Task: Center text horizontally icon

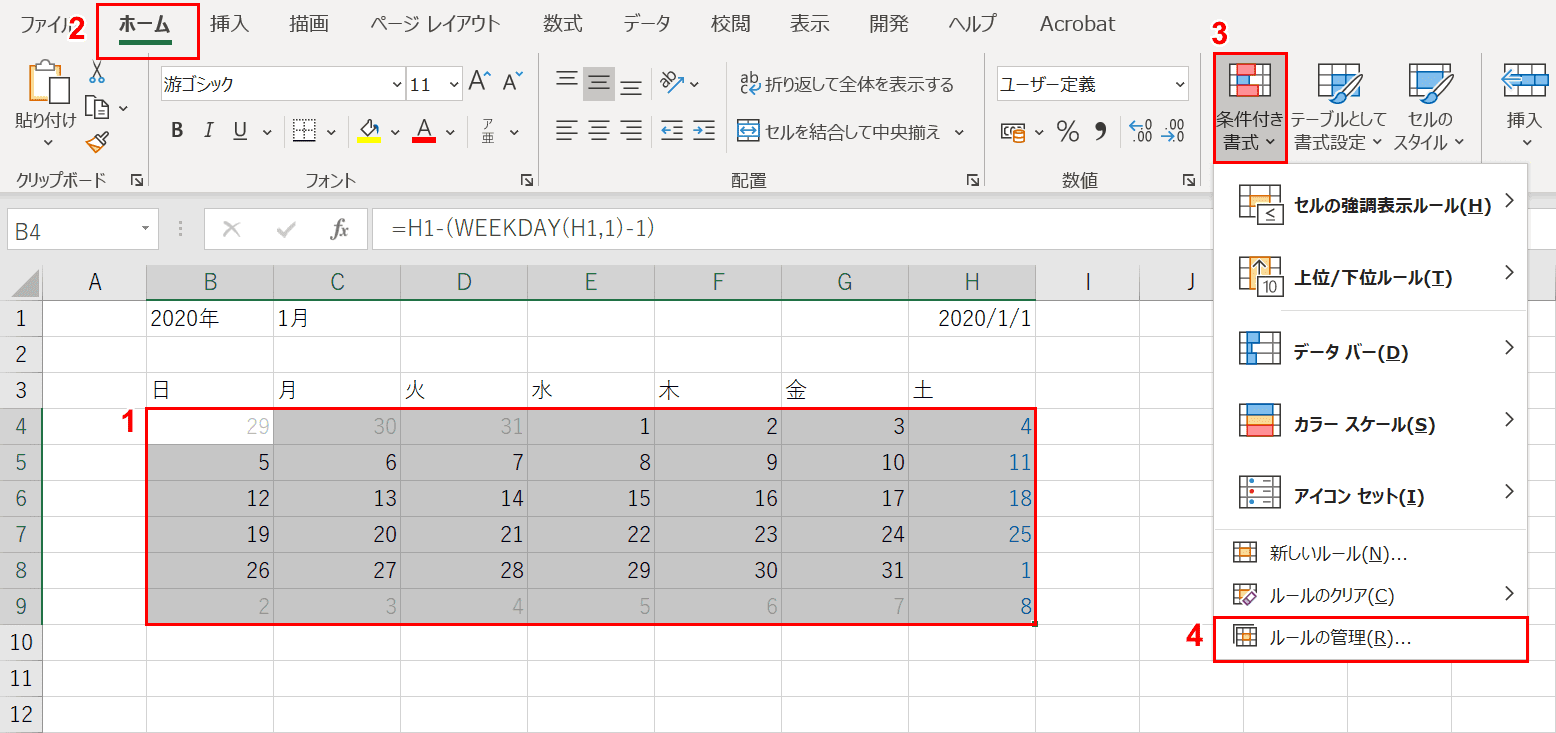Action: (599, 131)
